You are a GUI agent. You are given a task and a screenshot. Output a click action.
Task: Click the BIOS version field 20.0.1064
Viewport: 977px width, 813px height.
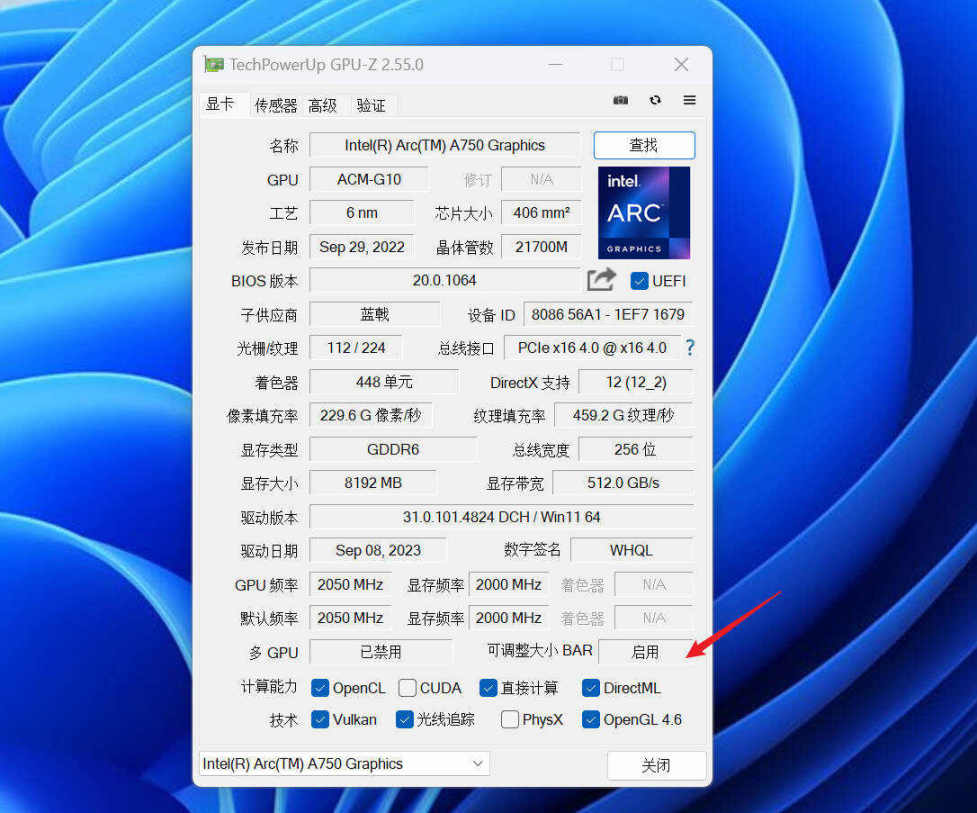pyautogui.click(x=444, y=280)
